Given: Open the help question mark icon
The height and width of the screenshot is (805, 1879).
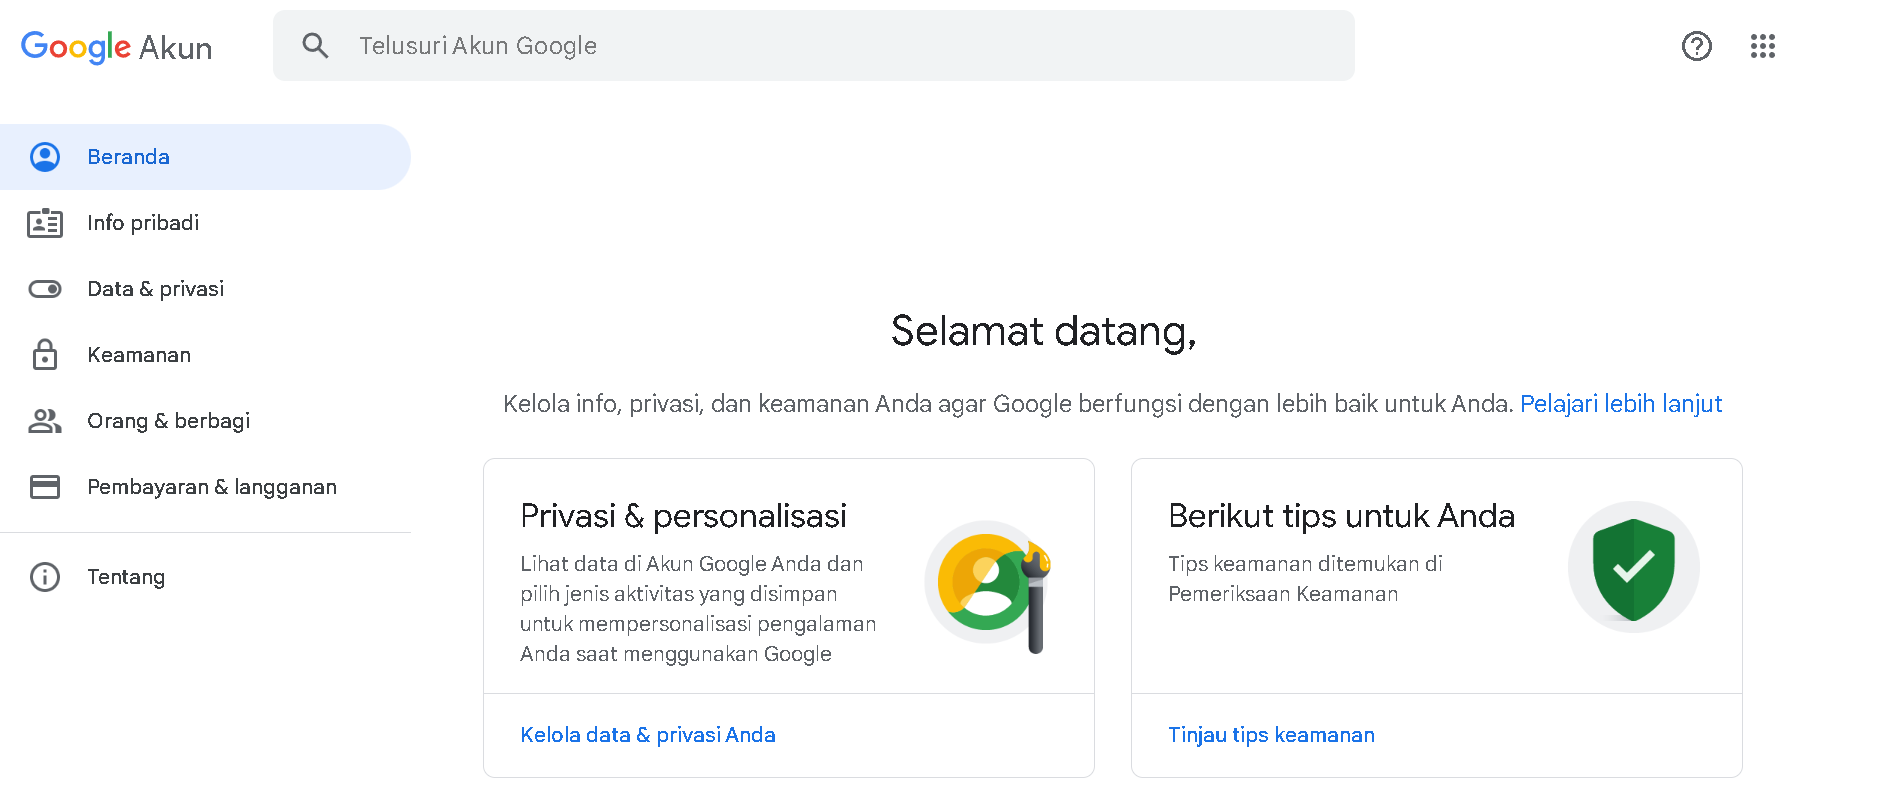Looking at the screenshot, I should coord(1696,46).
